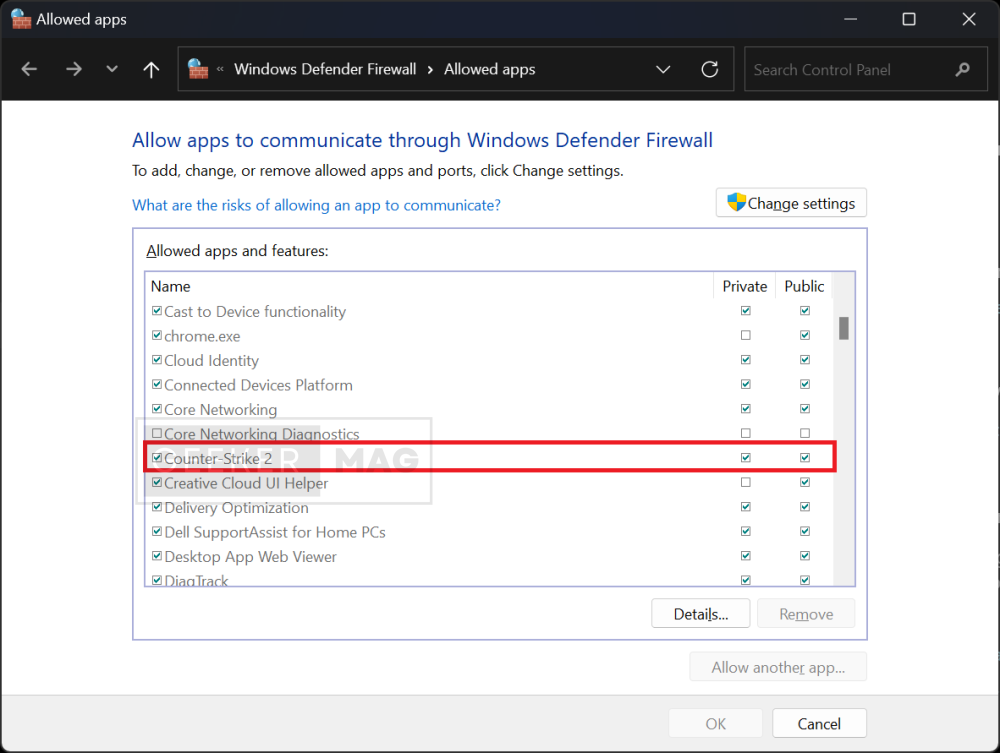Toggle Public checkbox for Counter-Strike 2
Viewport: 1000px width, 753px height.
coord(805,457)
